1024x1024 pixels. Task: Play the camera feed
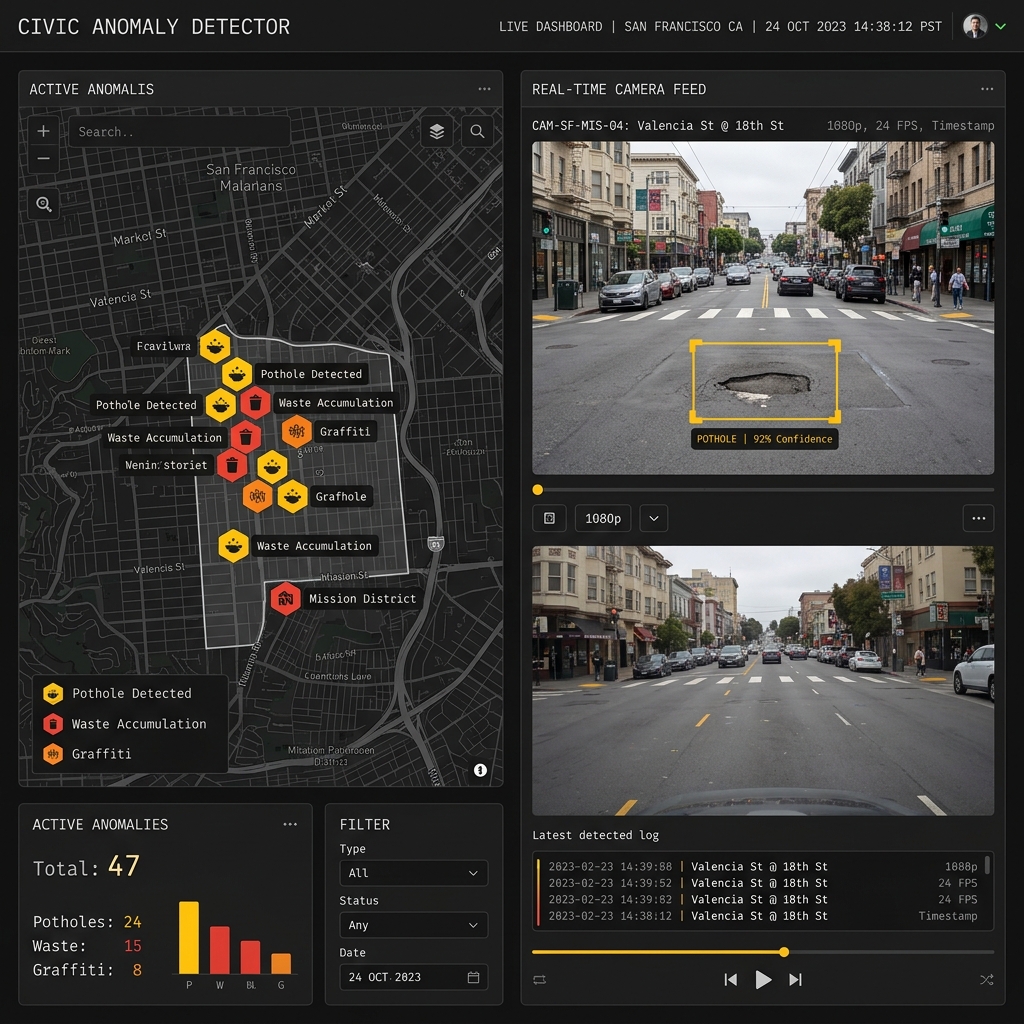point(763,980)
